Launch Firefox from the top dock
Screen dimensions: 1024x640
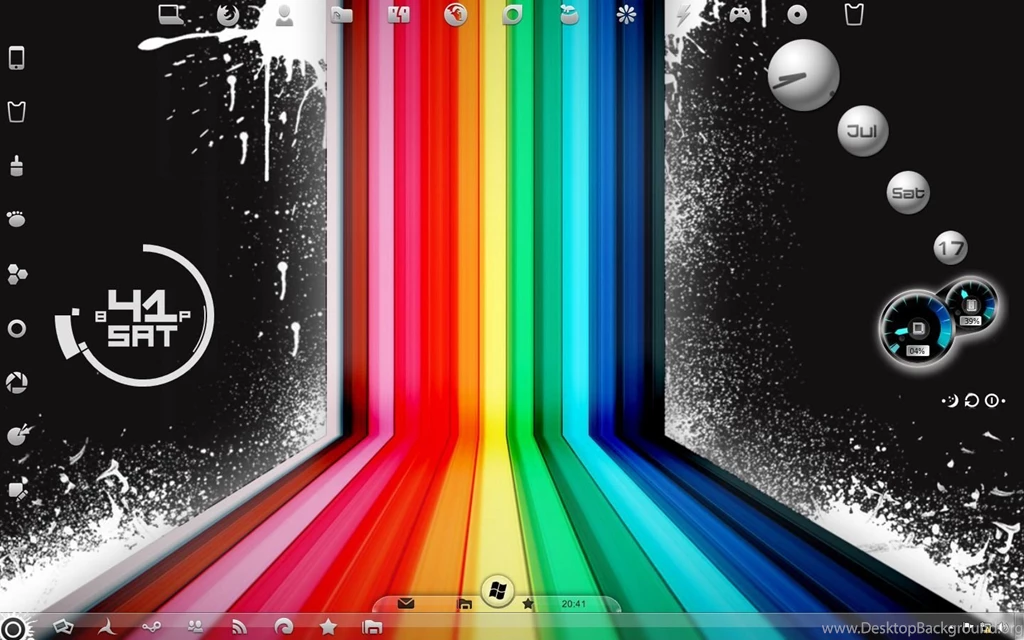click(x=457, y=16)
